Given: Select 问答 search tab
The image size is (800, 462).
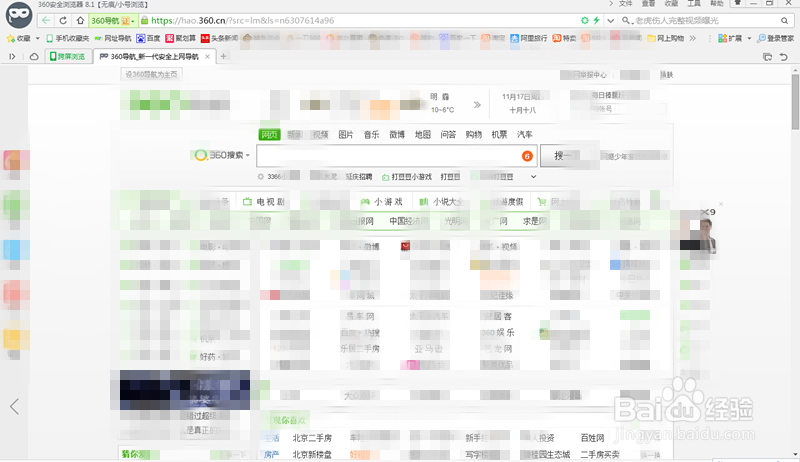Looking at the screenshot, I should tap(448, 135).
